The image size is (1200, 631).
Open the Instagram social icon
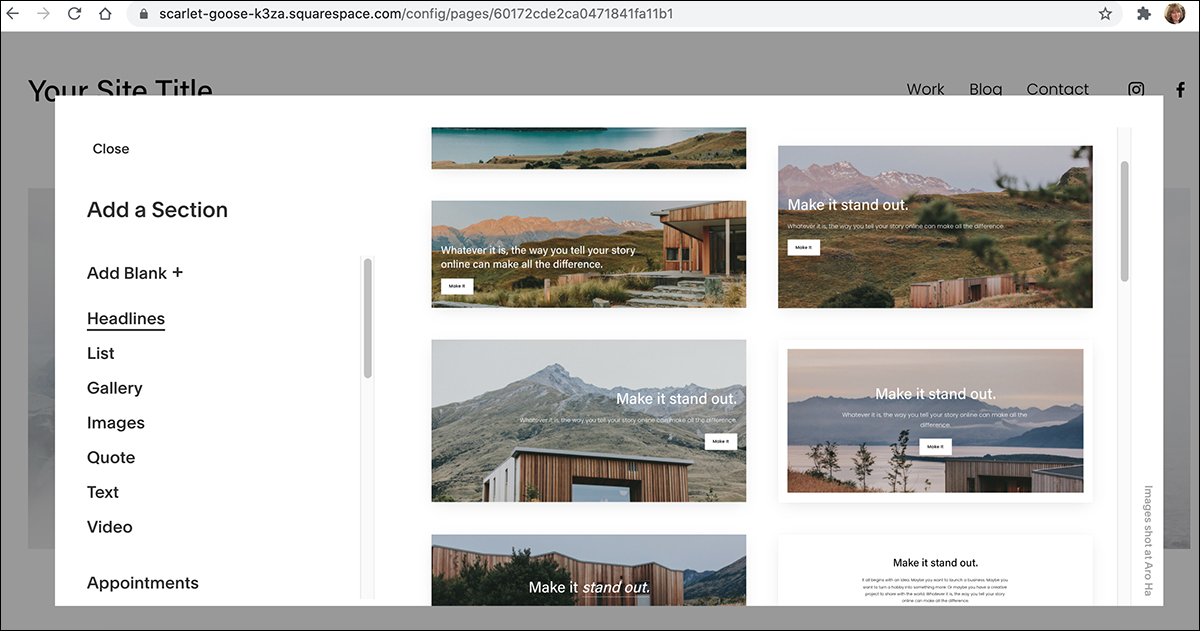coord(1136,89)
